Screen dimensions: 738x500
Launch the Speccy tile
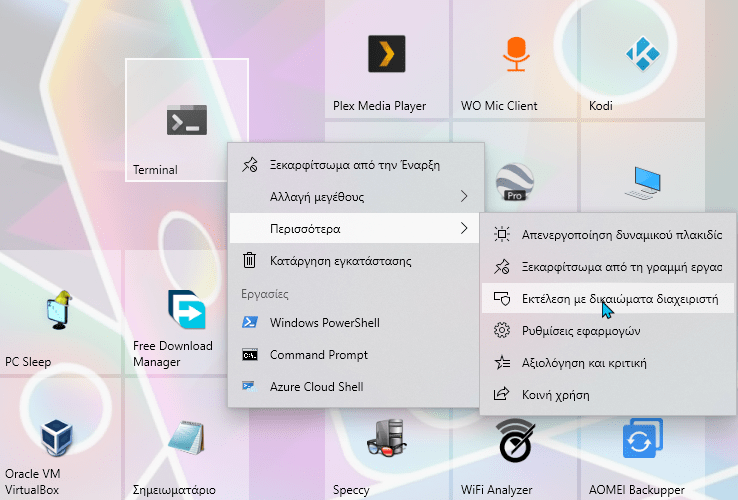[x=386, y=454]
